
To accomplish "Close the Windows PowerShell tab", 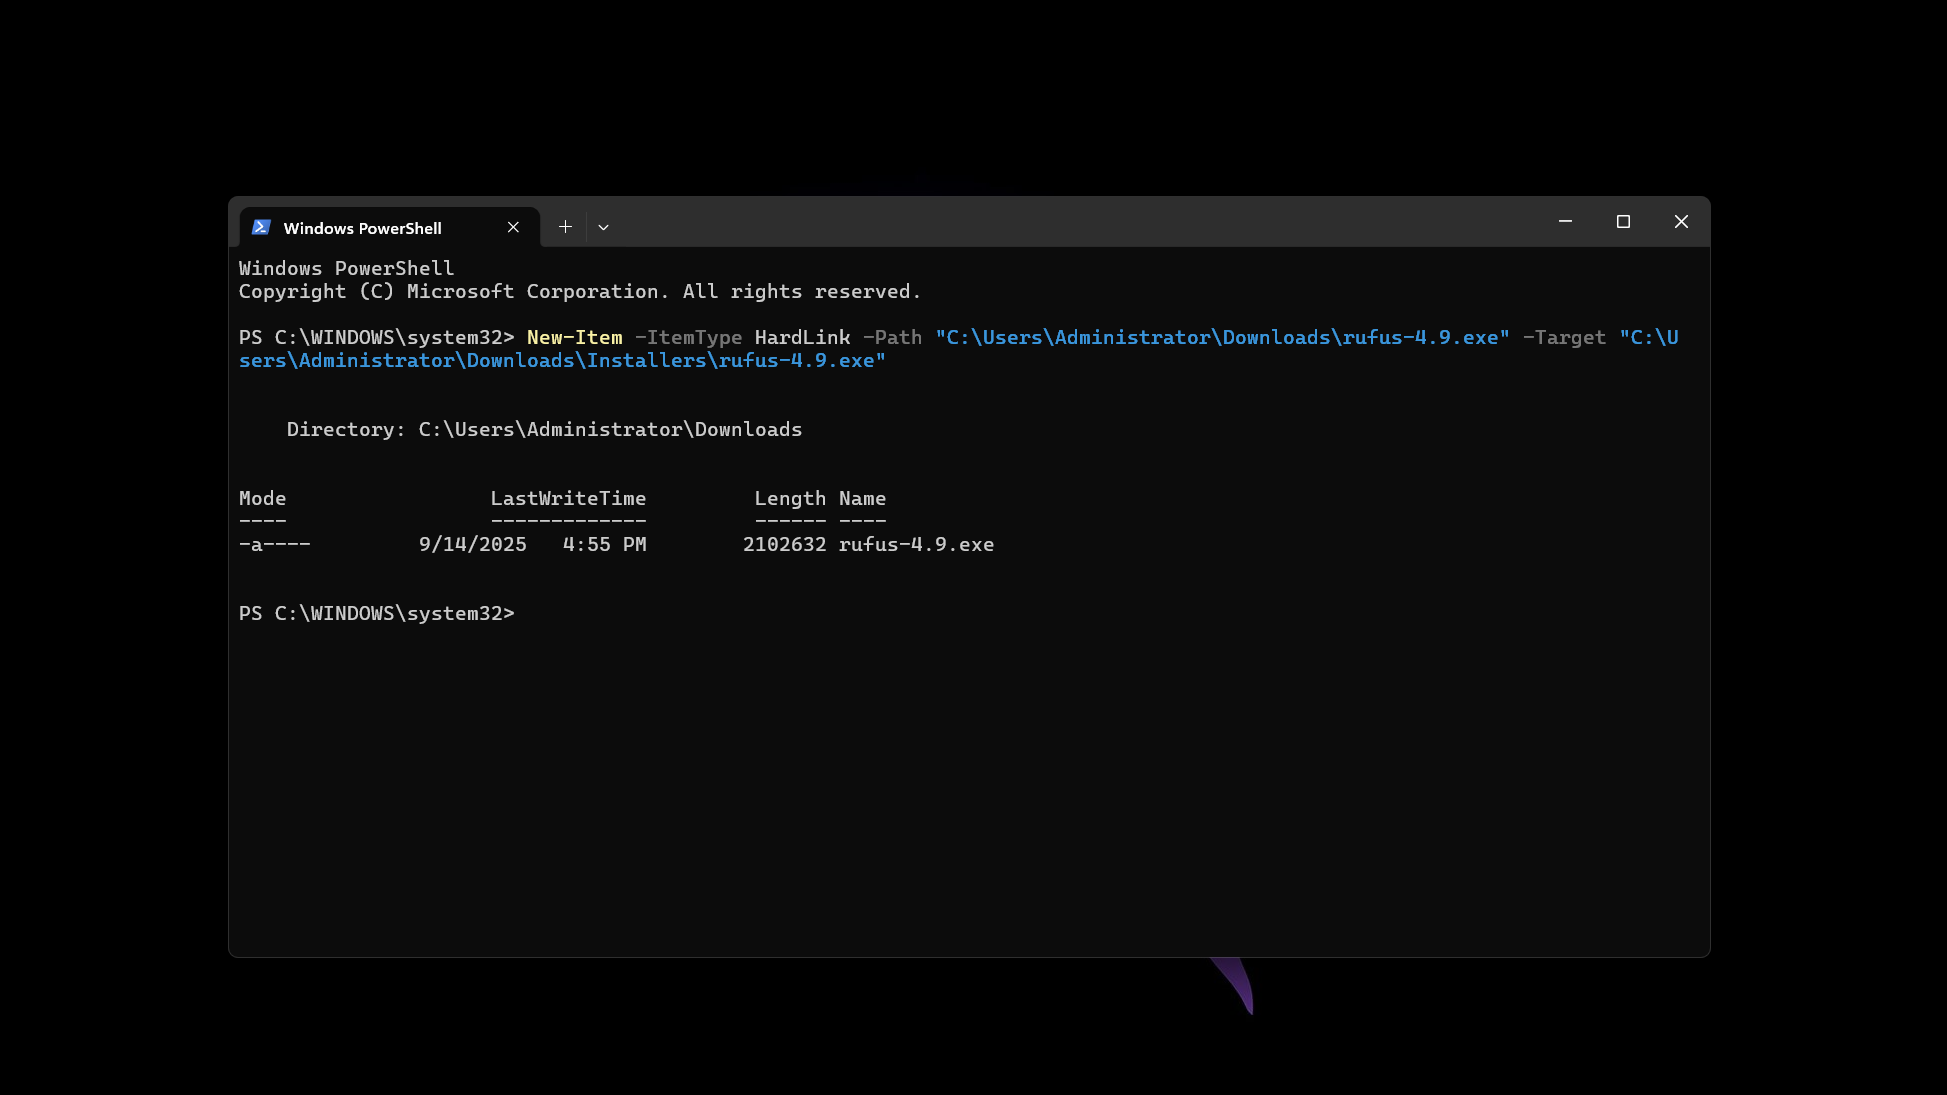I will click(513, 227).
